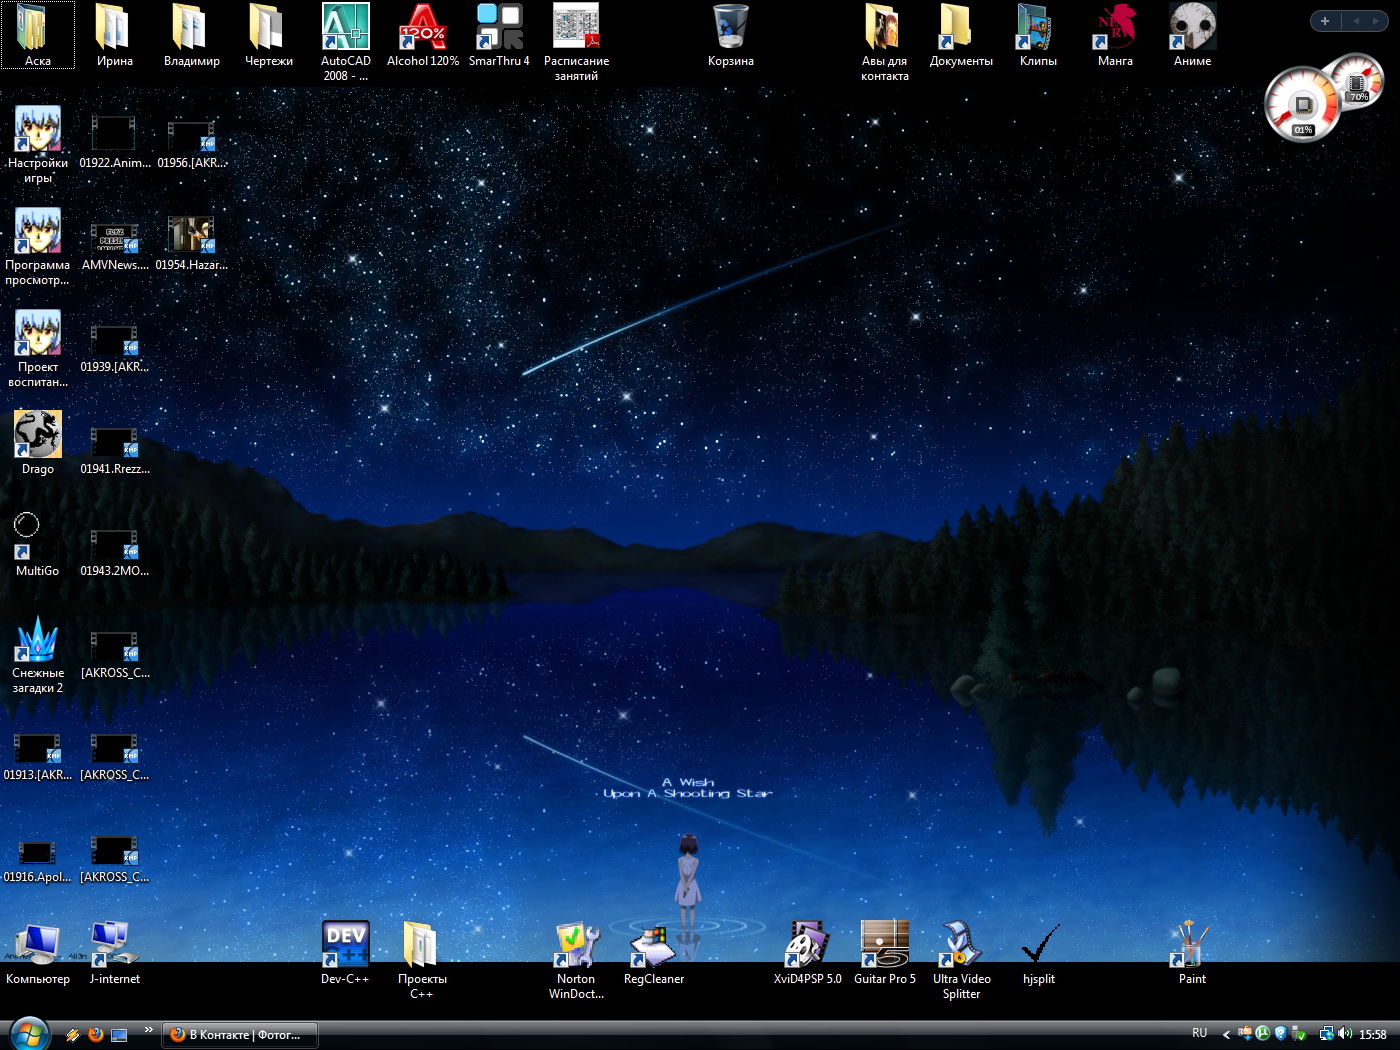
Task: Open the Владимир folder
Action: tap(192, 35)
